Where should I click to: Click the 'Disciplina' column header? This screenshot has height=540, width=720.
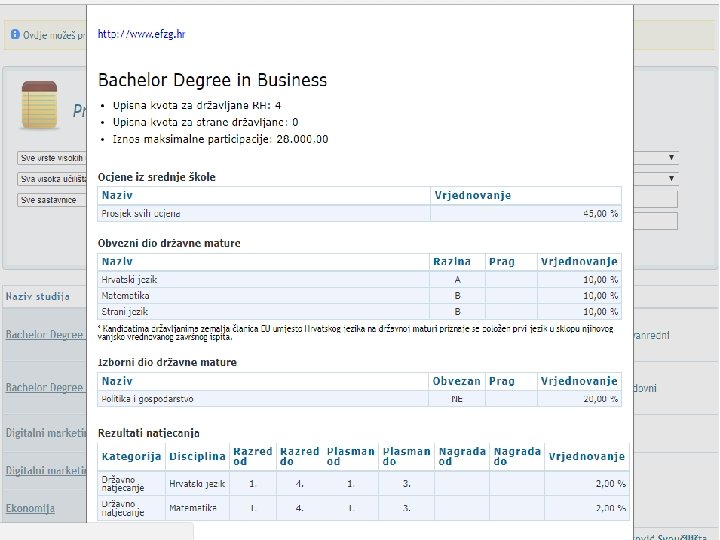click(196, 457)
